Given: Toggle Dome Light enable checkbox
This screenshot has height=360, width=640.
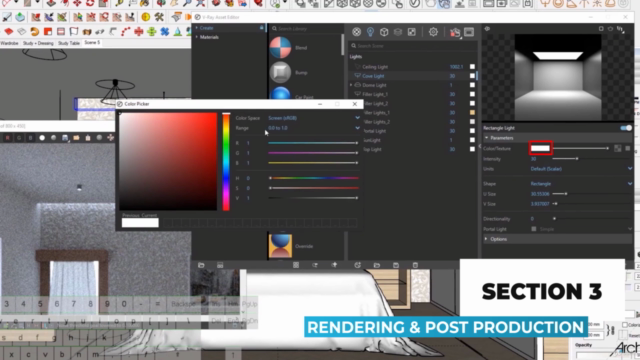Looking at the screenshot, I should (472, 85).
